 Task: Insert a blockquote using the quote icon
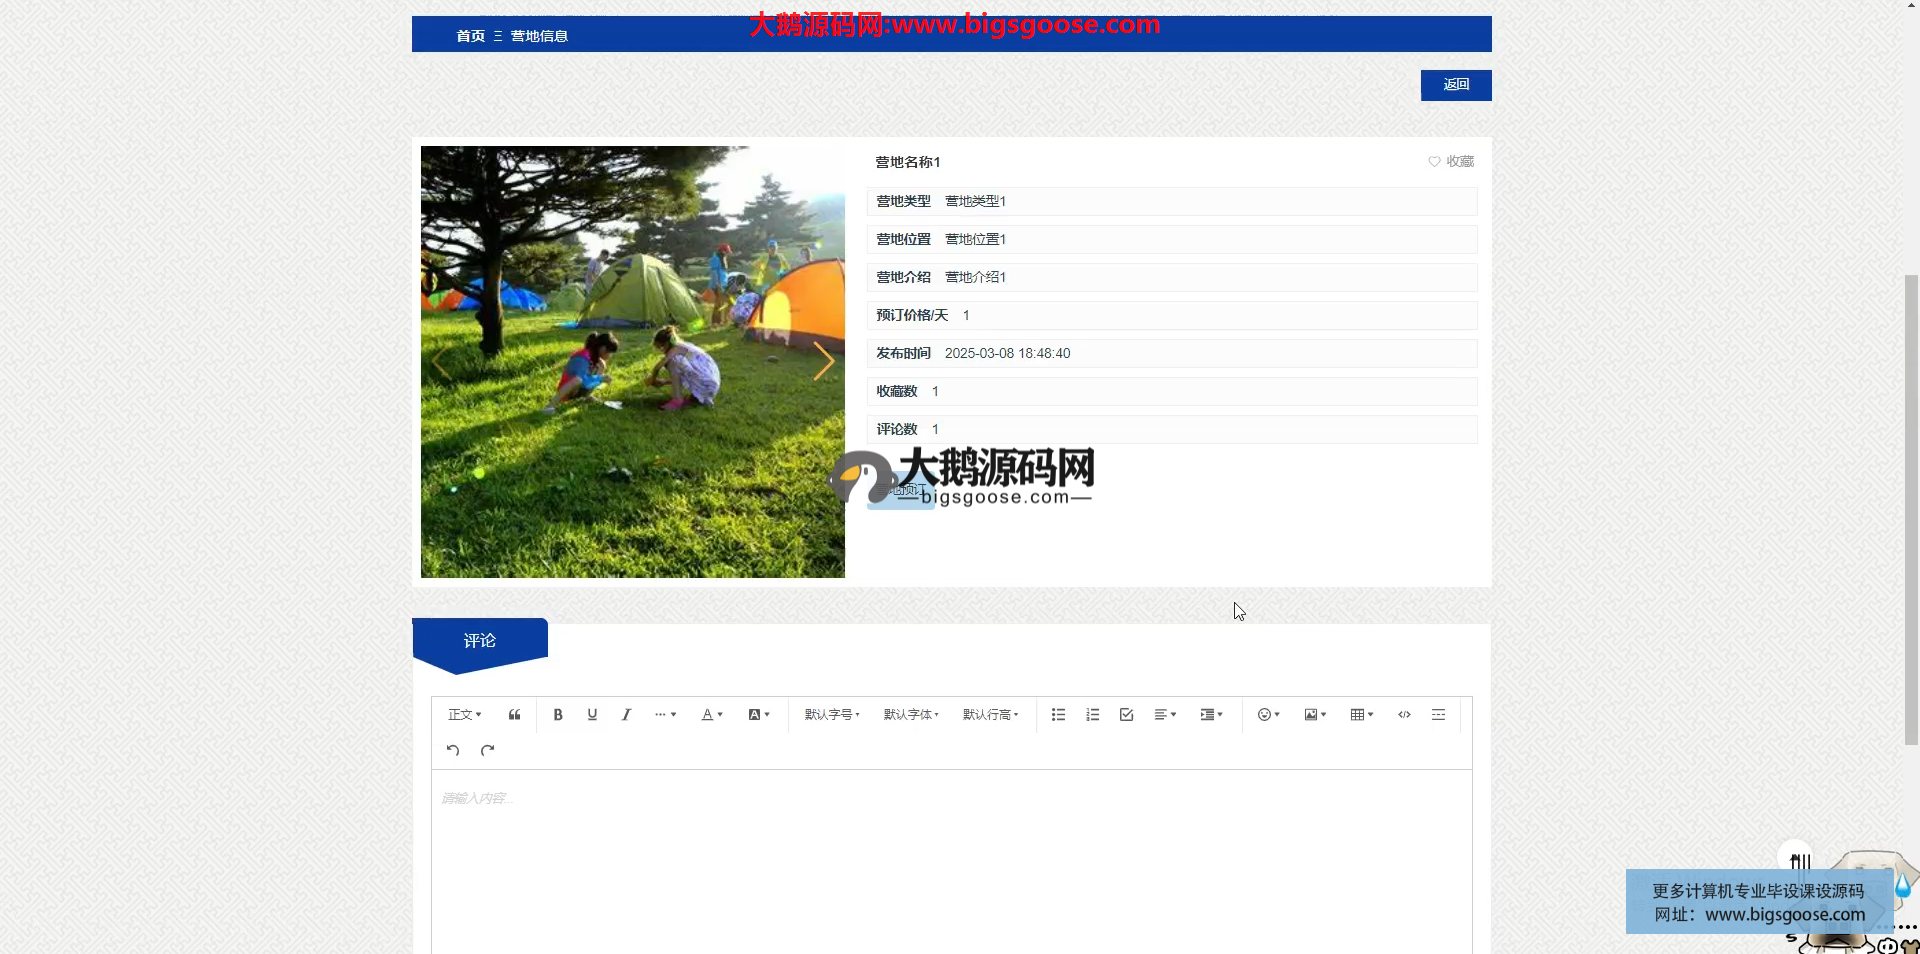tap(514, 715)
